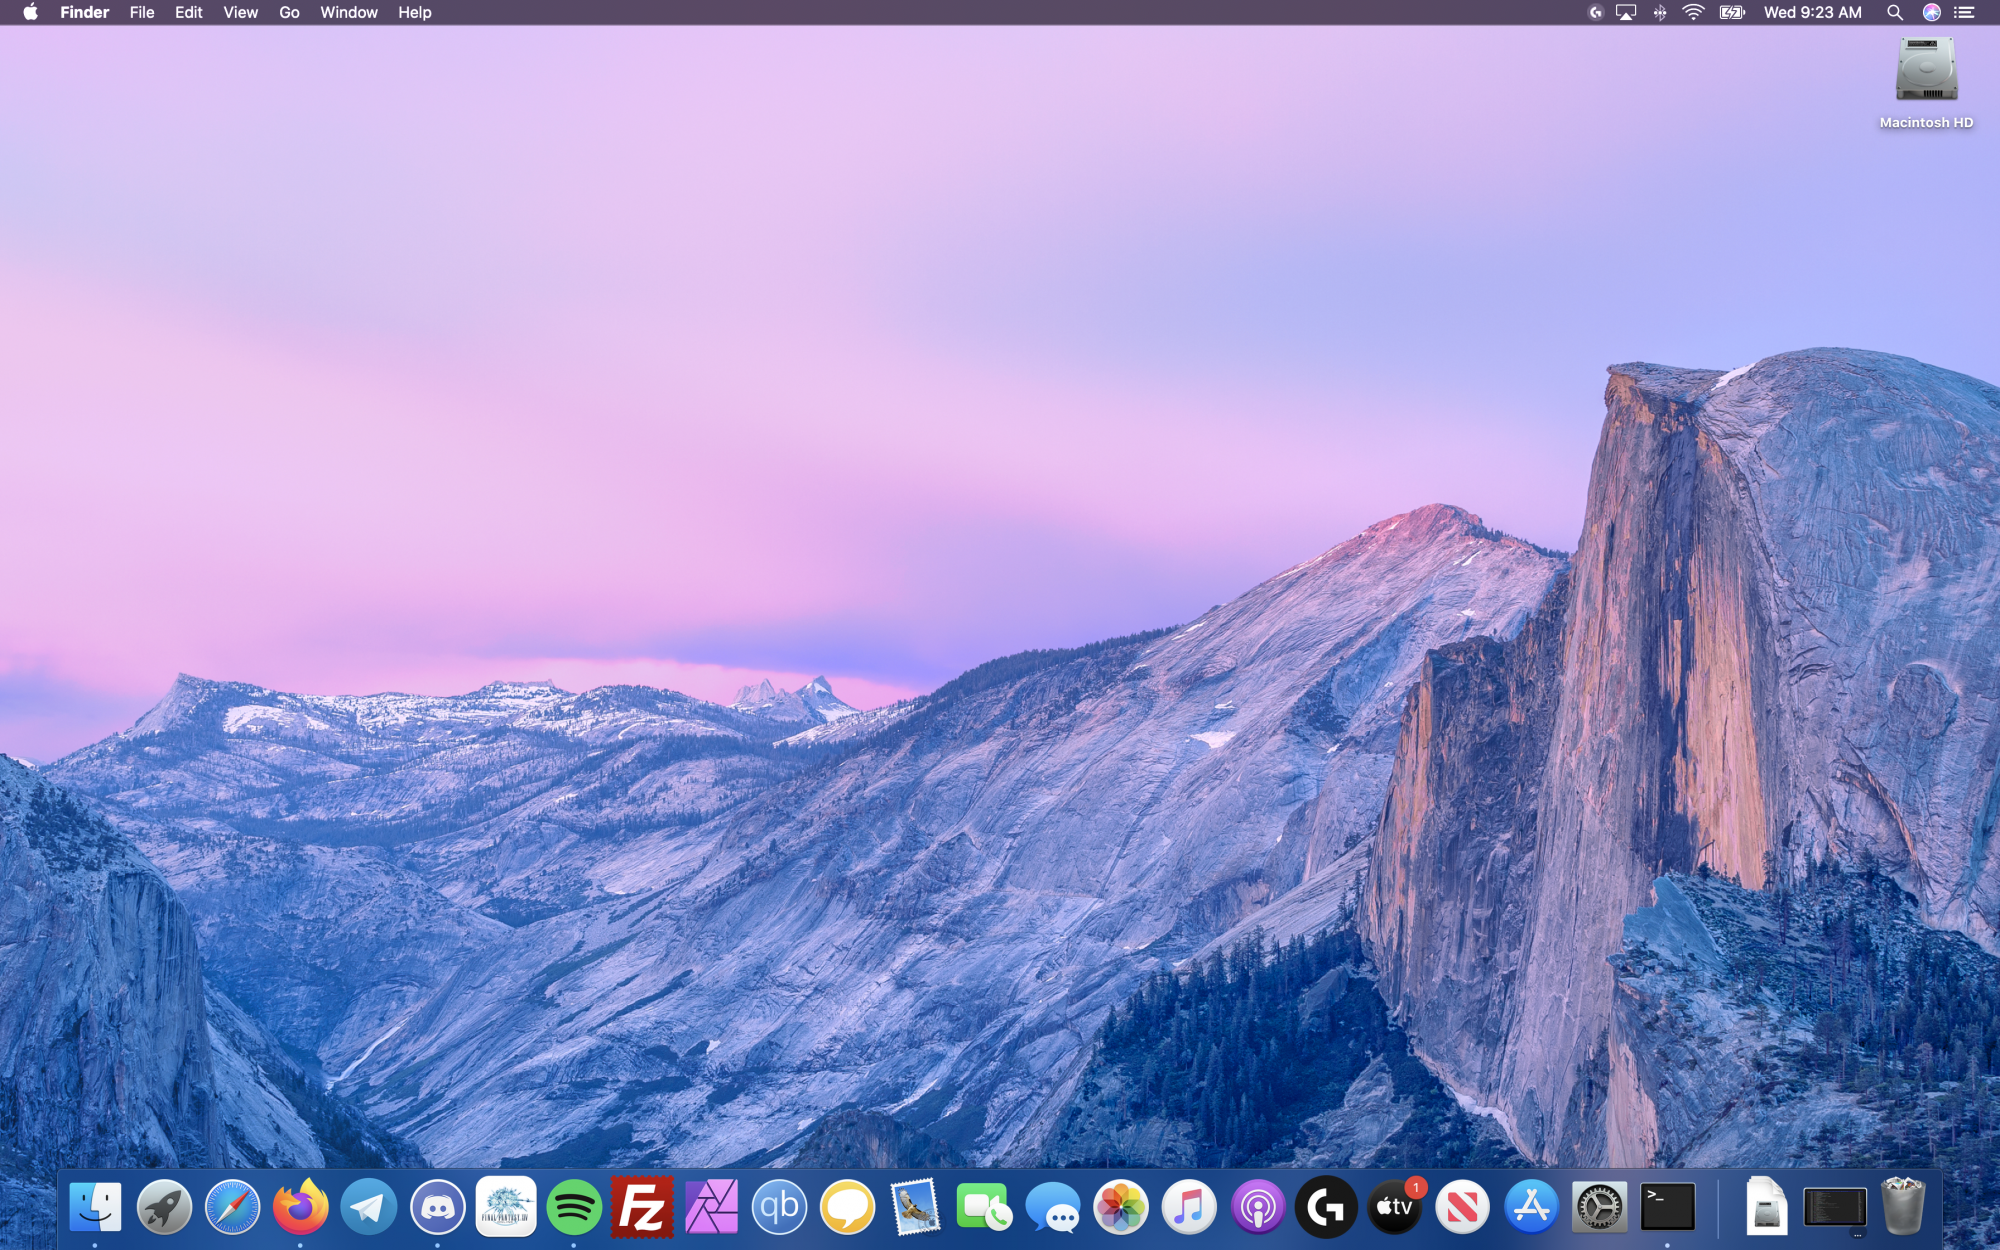The image size is (2000, 1250).
Task: Expand the battery status menu
Action: tap(1731, 13)
